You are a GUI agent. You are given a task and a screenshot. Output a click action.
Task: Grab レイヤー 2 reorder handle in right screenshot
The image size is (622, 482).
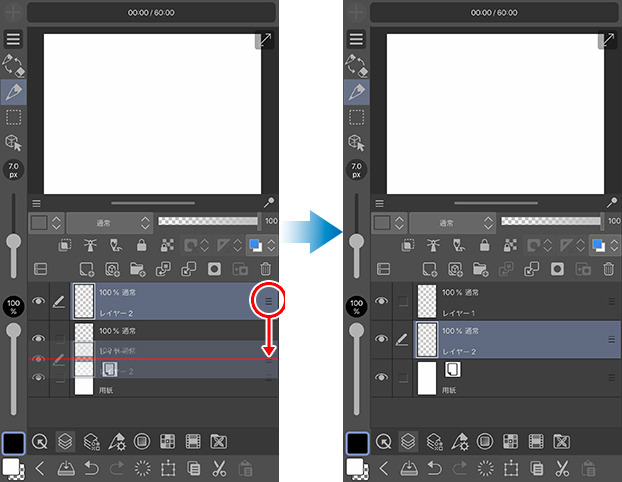pos(611,340)
